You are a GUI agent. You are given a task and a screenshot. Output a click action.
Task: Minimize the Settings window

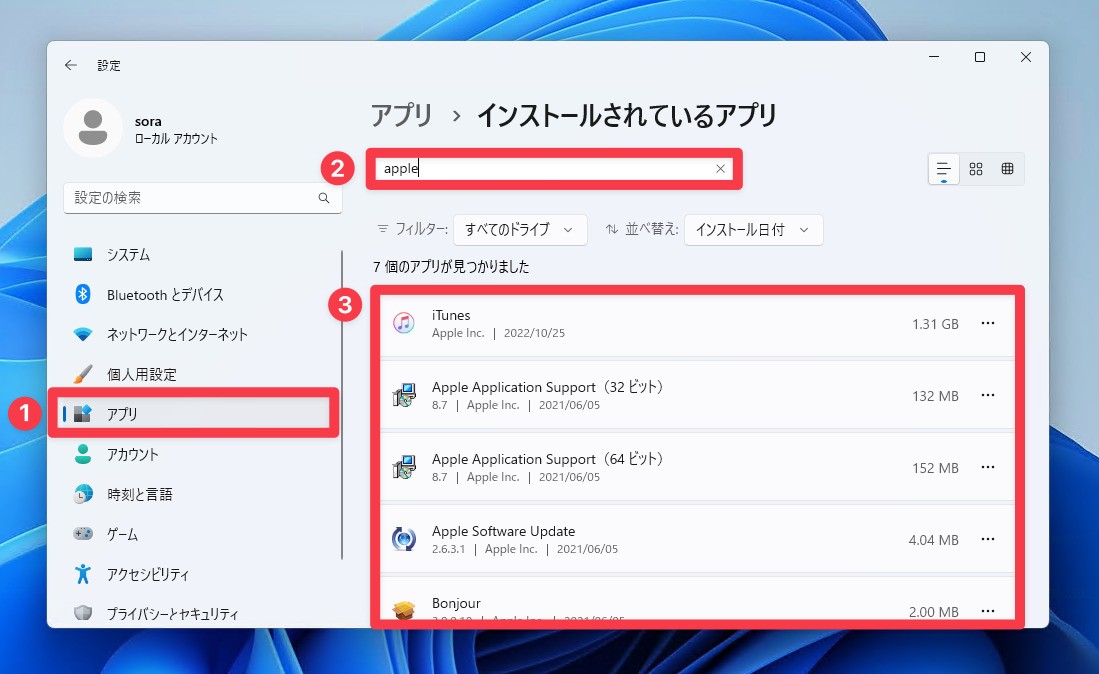pos(934,57)
